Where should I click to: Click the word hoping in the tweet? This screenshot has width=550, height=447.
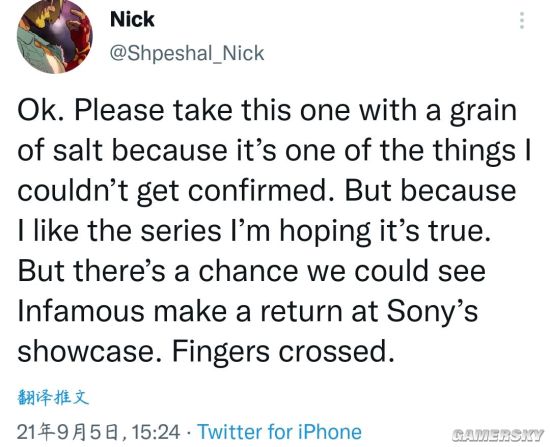tap(325, 232)
